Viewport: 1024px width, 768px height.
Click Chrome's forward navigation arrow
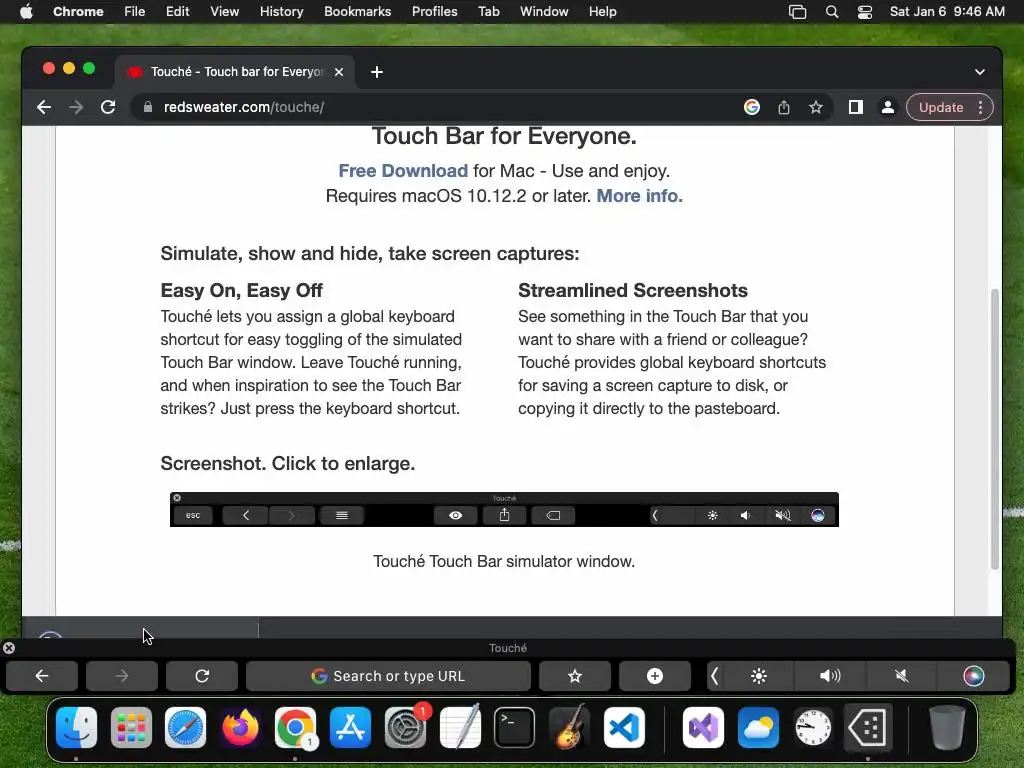point(76,107)
